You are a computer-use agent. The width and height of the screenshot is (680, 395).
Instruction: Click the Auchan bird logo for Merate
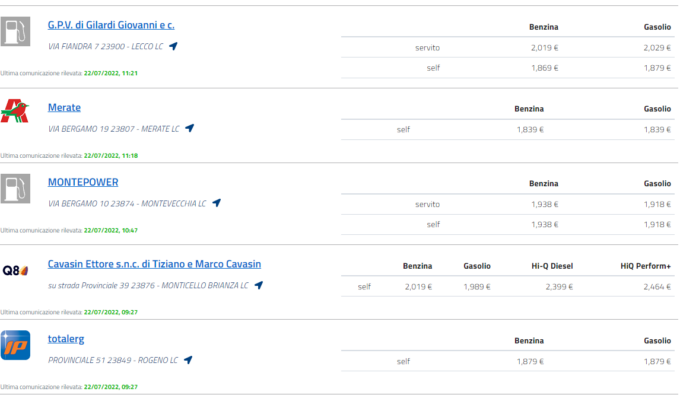tap(15, 111)
